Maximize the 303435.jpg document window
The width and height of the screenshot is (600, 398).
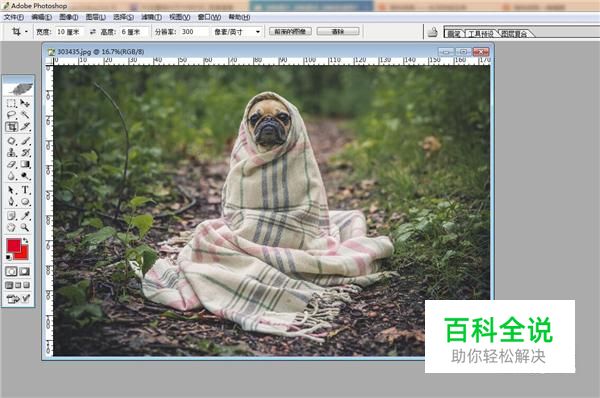tap(463, 52)
